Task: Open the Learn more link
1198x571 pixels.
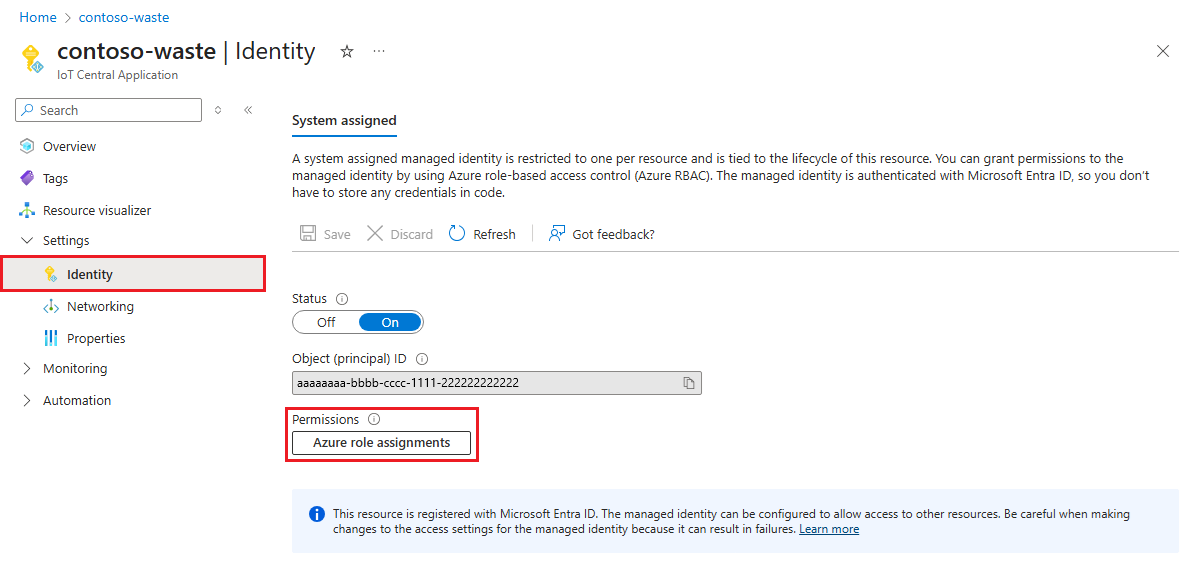Action: click(x=829, y=529)
